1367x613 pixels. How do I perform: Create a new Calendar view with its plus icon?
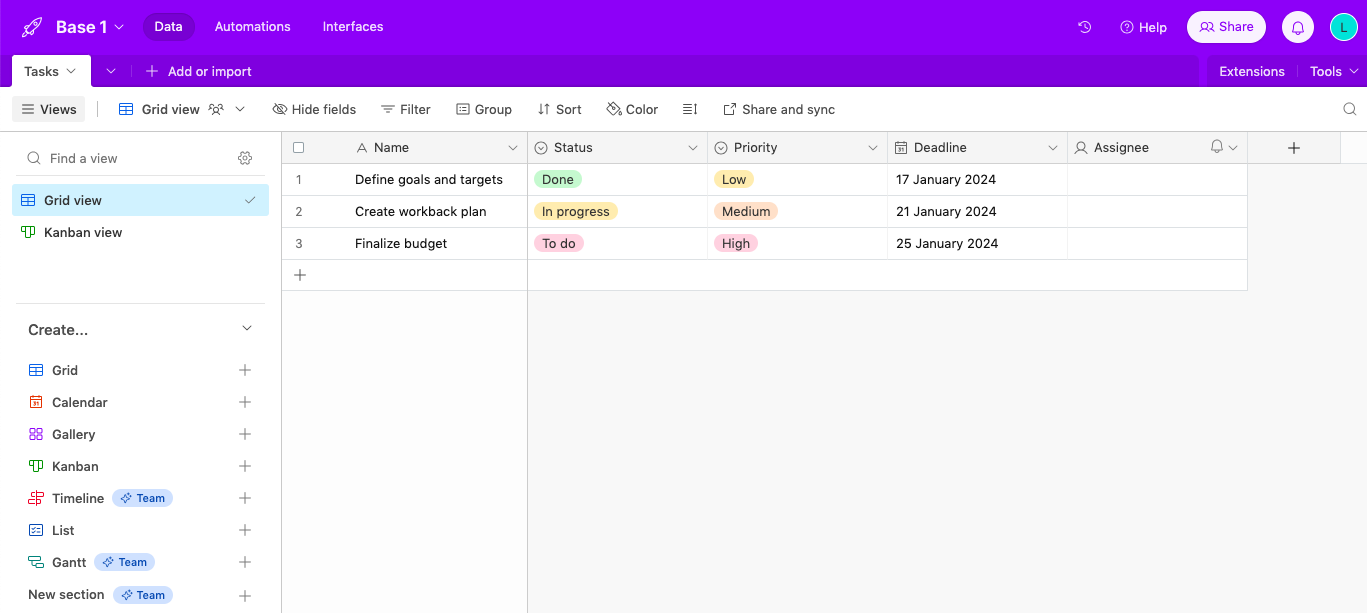pos(245,402)
